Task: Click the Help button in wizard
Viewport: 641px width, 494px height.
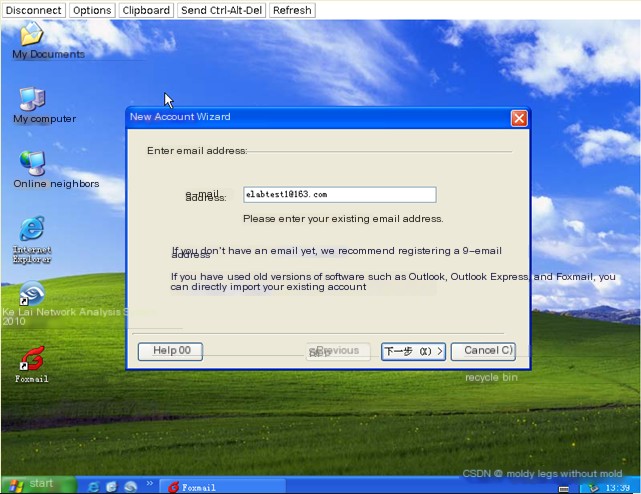Action: tap(170, 351)
